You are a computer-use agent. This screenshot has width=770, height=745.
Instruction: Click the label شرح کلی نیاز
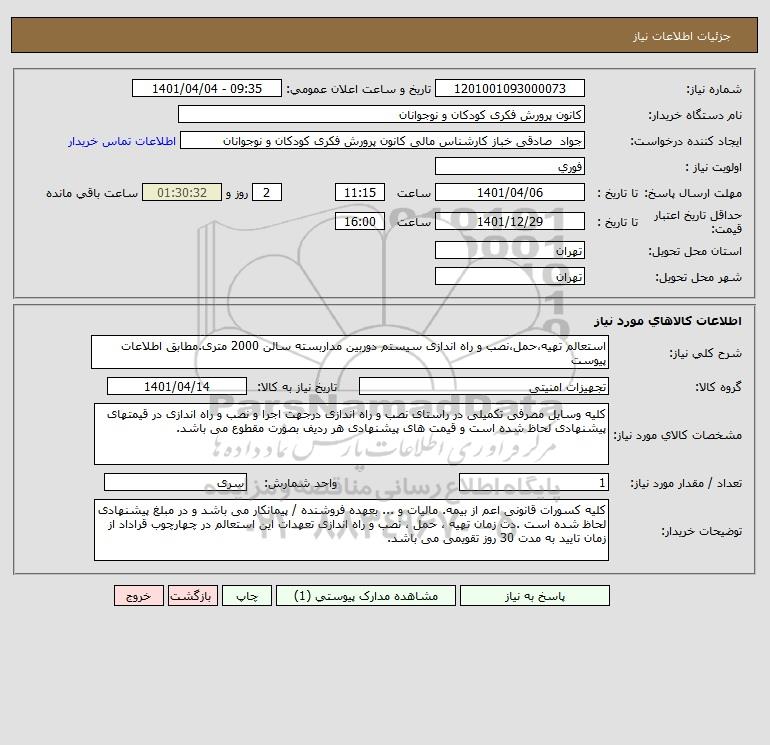point(706,353)
